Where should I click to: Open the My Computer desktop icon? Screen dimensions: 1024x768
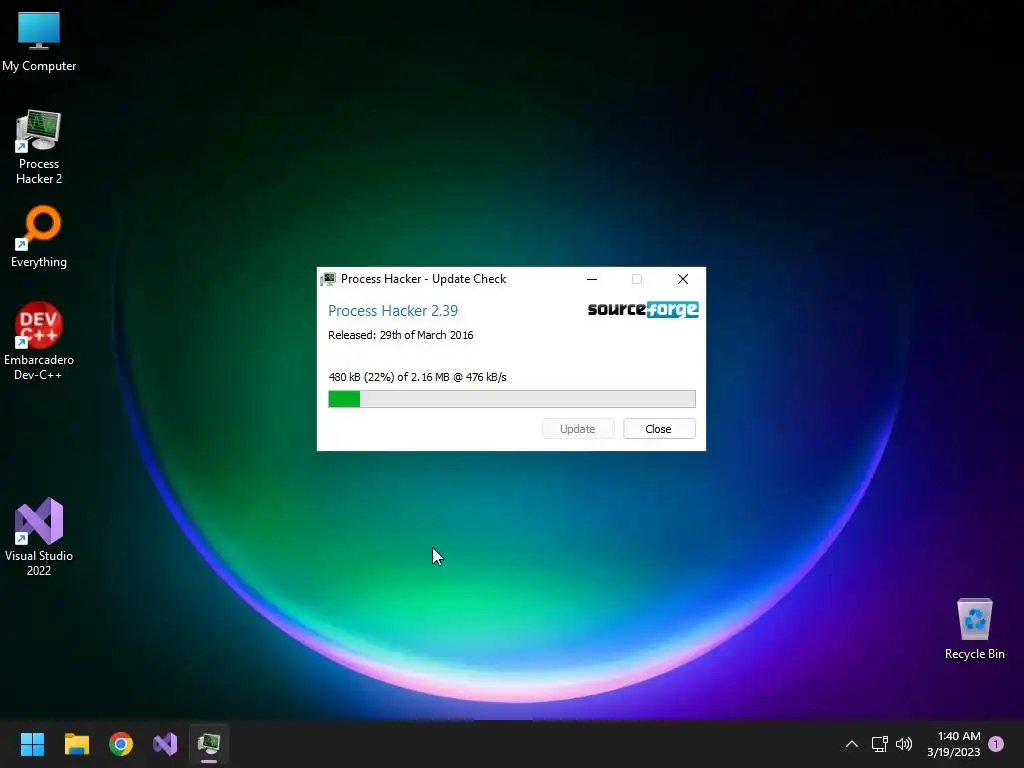pos(39,41)
